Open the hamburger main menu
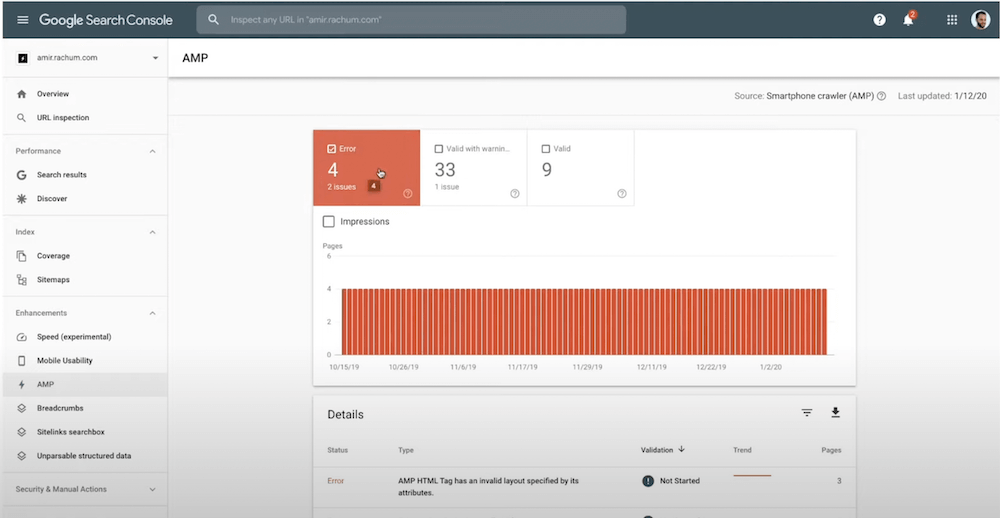The width and height of the screenshot is (1000, 518). 23,20
